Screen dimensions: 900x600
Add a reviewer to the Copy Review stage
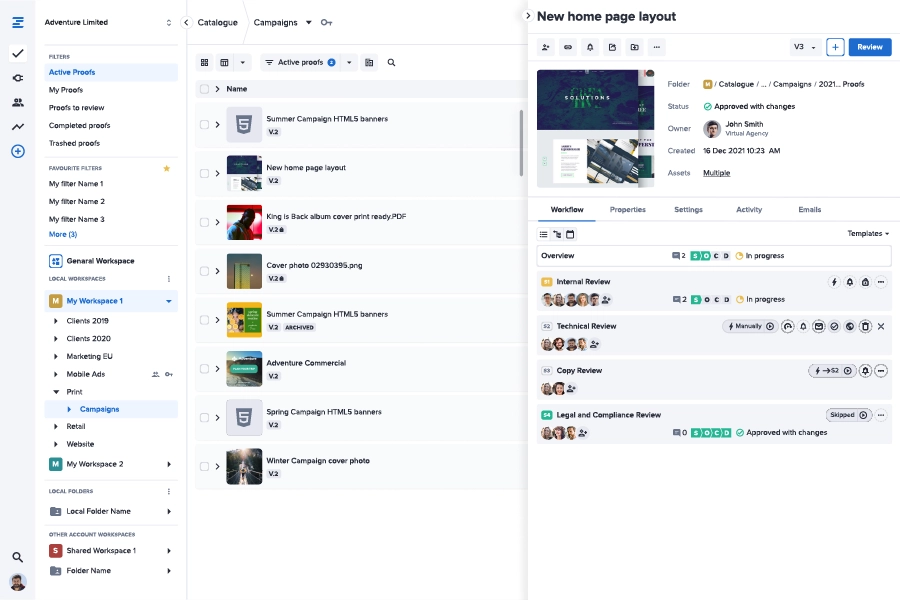(571, 389)
